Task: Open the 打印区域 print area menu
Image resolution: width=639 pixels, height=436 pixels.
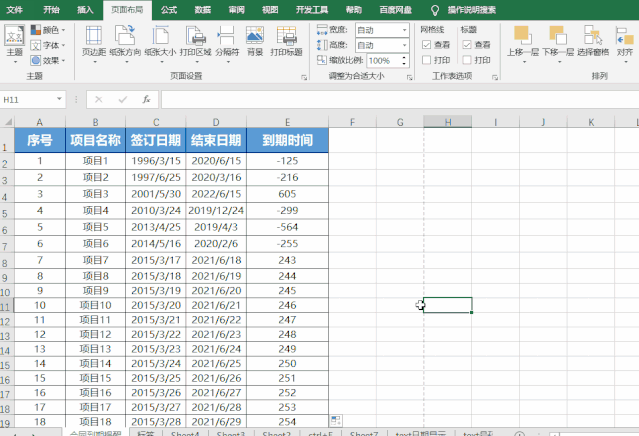Action: pyautogui.click(x=196, y=44)
